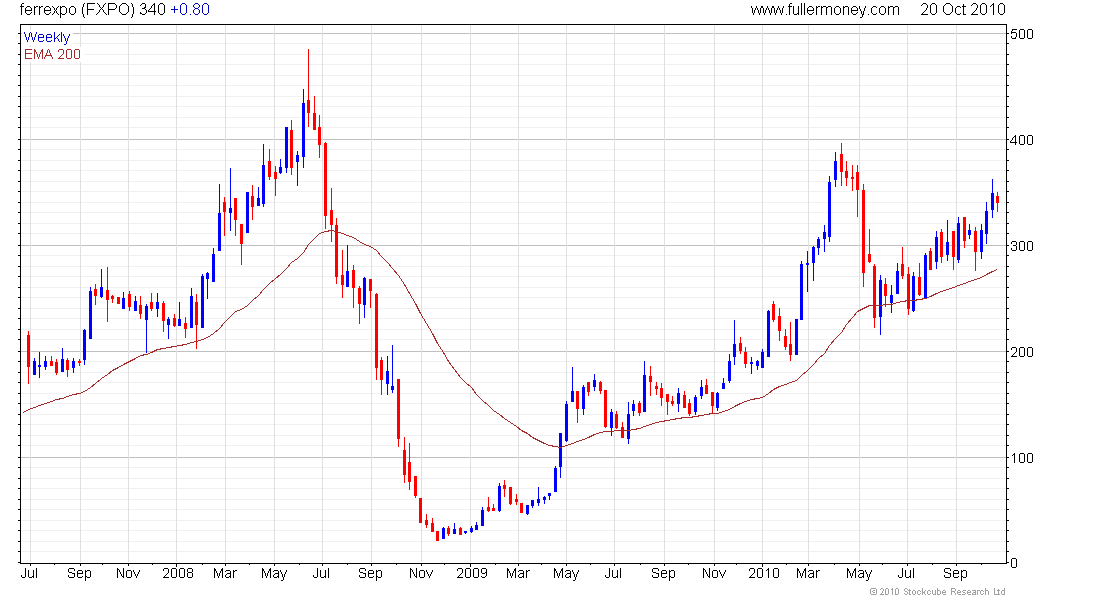
Task: Click the 340 last price value in title
Action: point(152,10)
